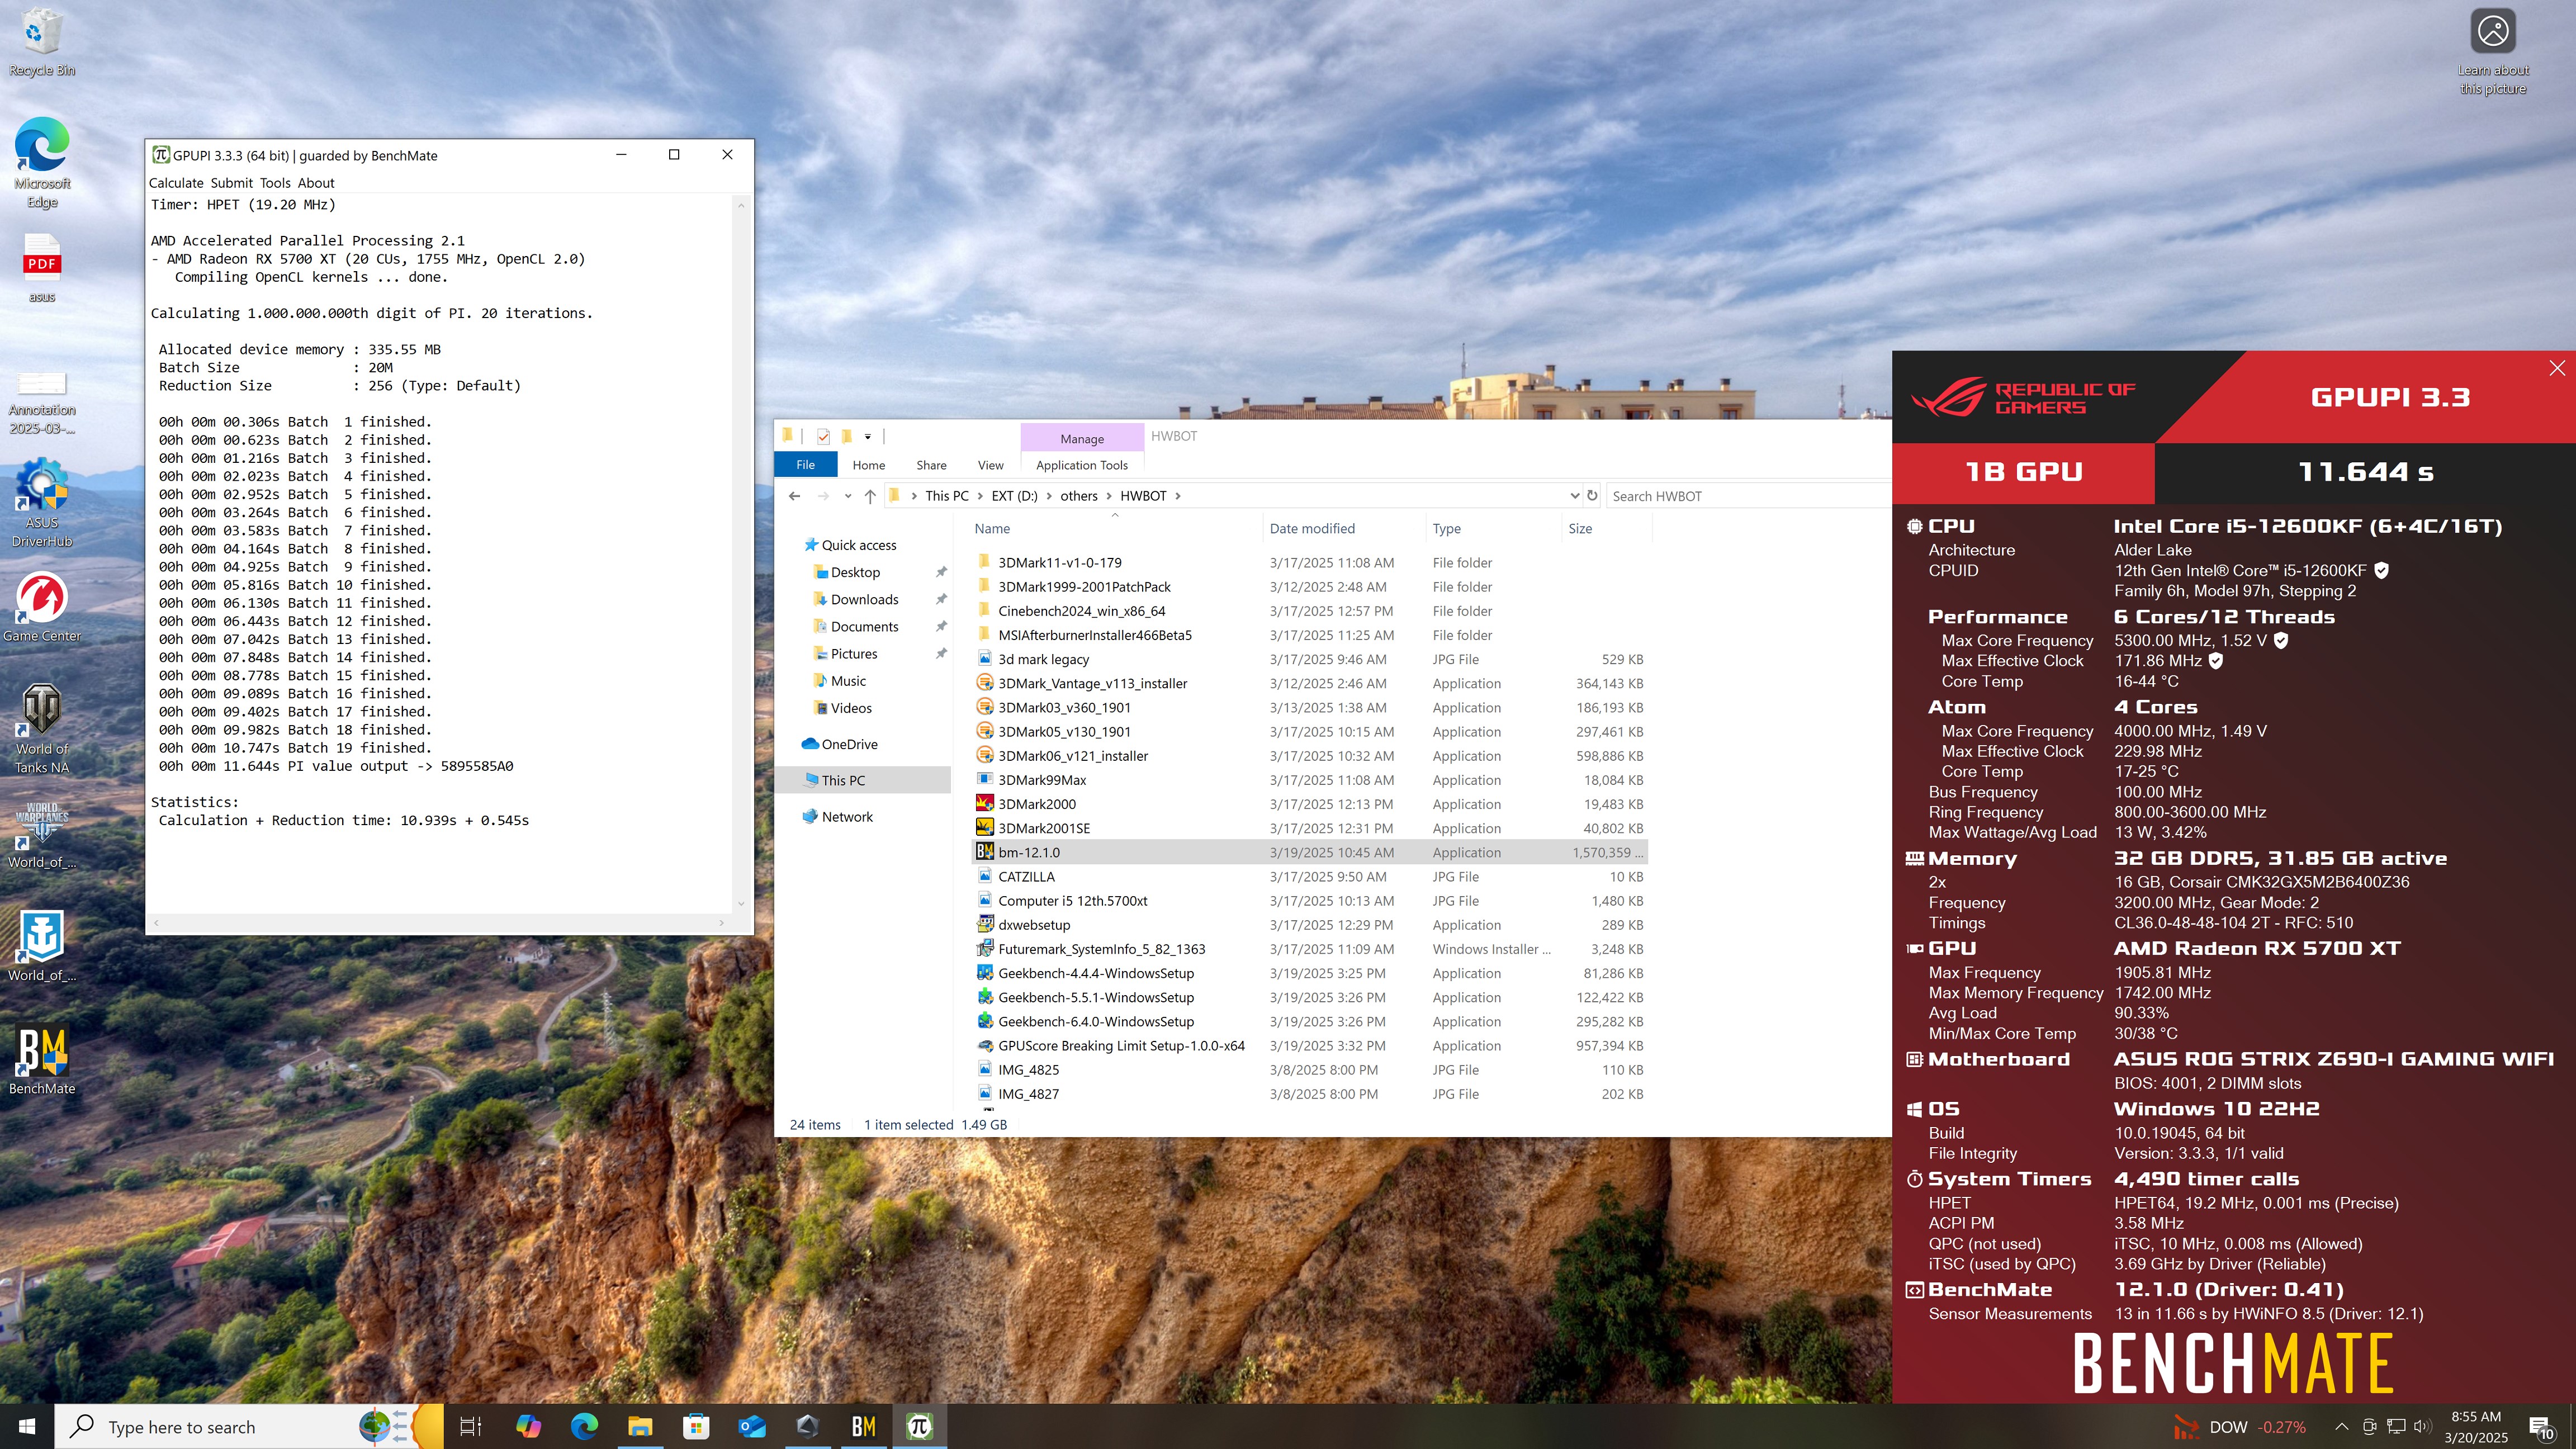Click Learn about this picture icon
The height and width of the screenshot is (1449, 2576).
click(x=2493, y=51)
